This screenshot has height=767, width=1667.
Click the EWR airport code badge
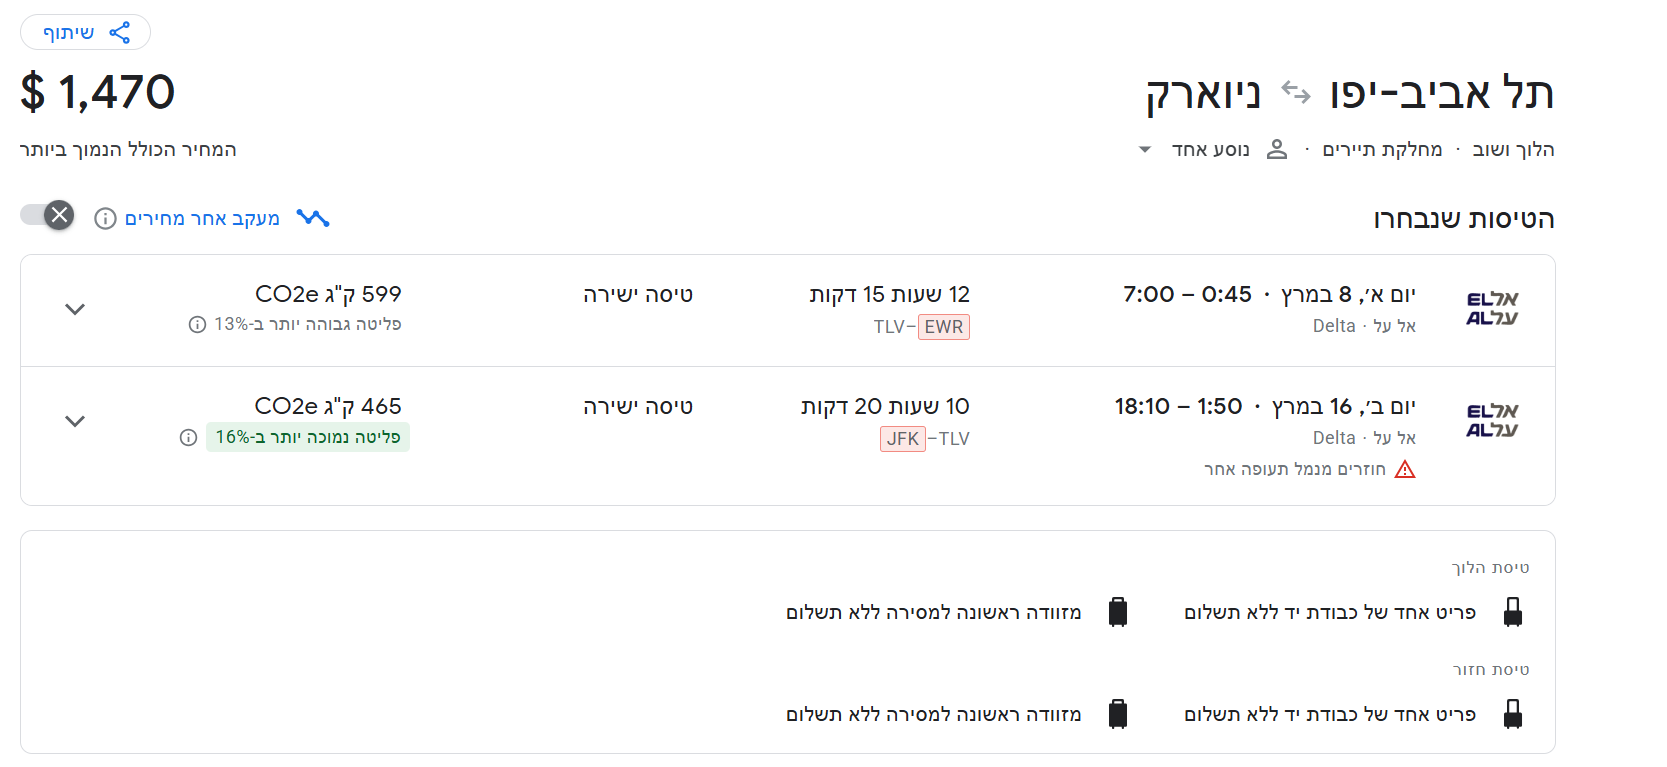point(944,326)
